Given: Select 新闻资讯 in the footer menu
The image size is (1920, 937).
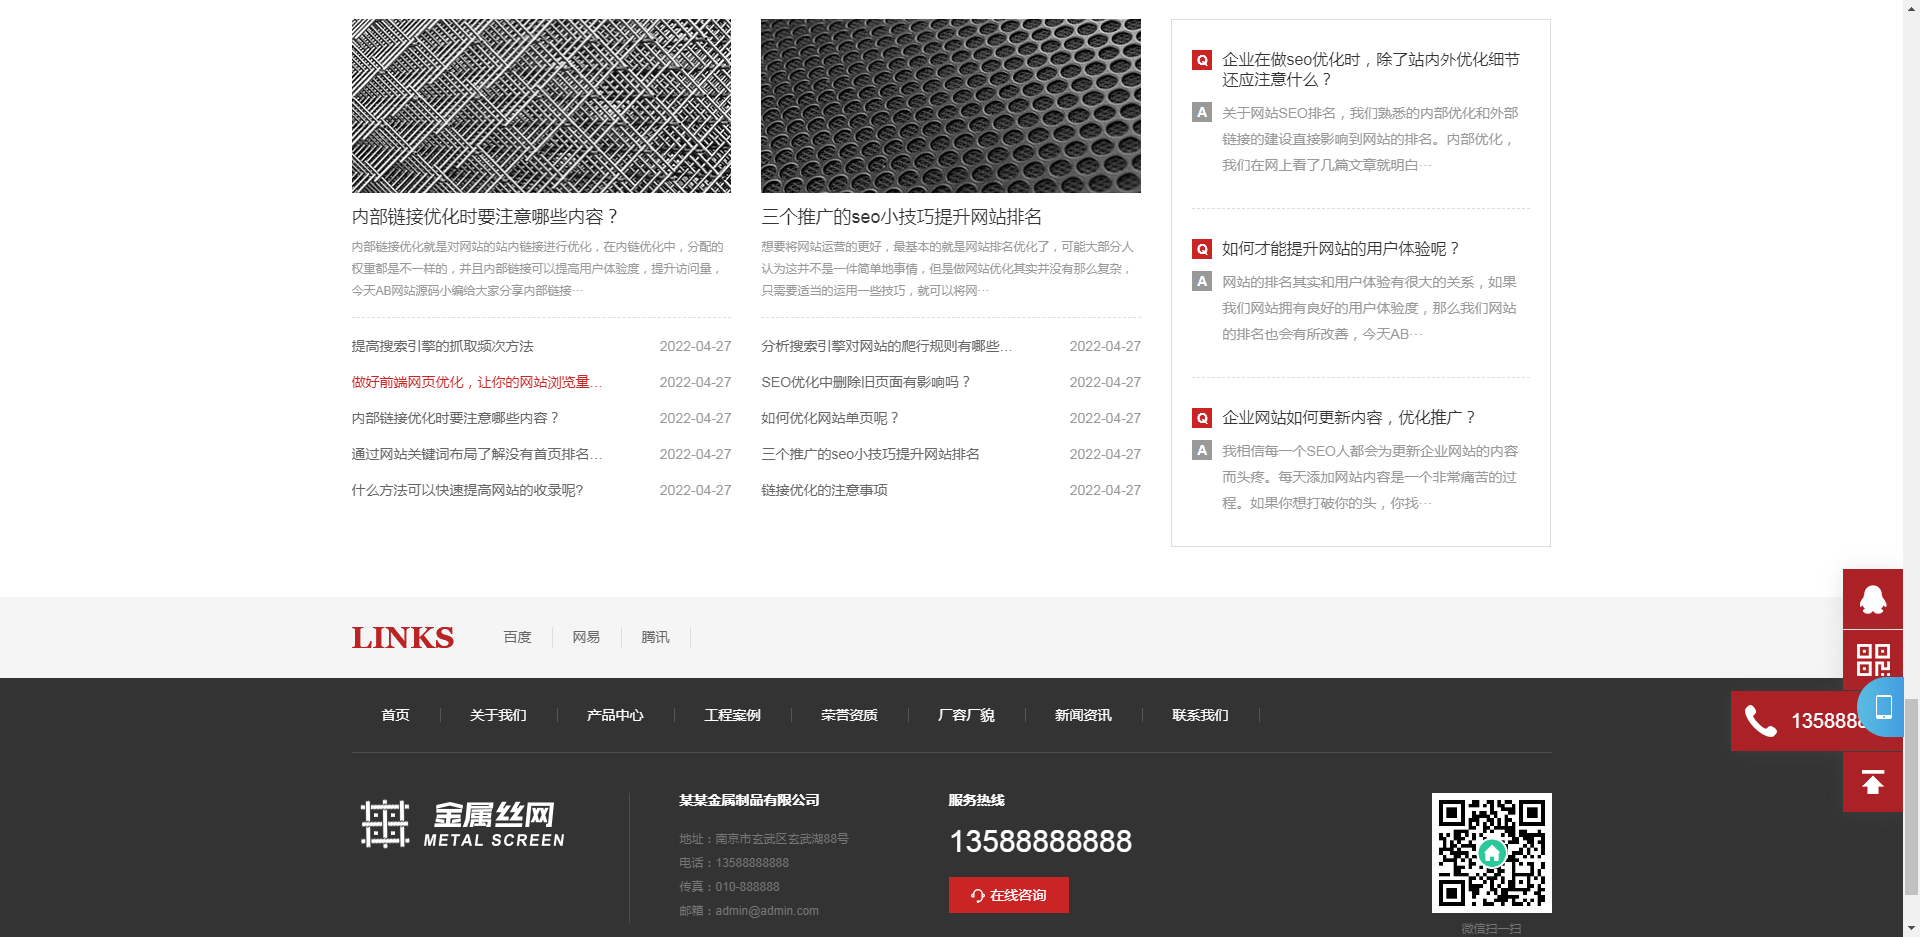Looking at the screenshot, I should [1083, 715].
